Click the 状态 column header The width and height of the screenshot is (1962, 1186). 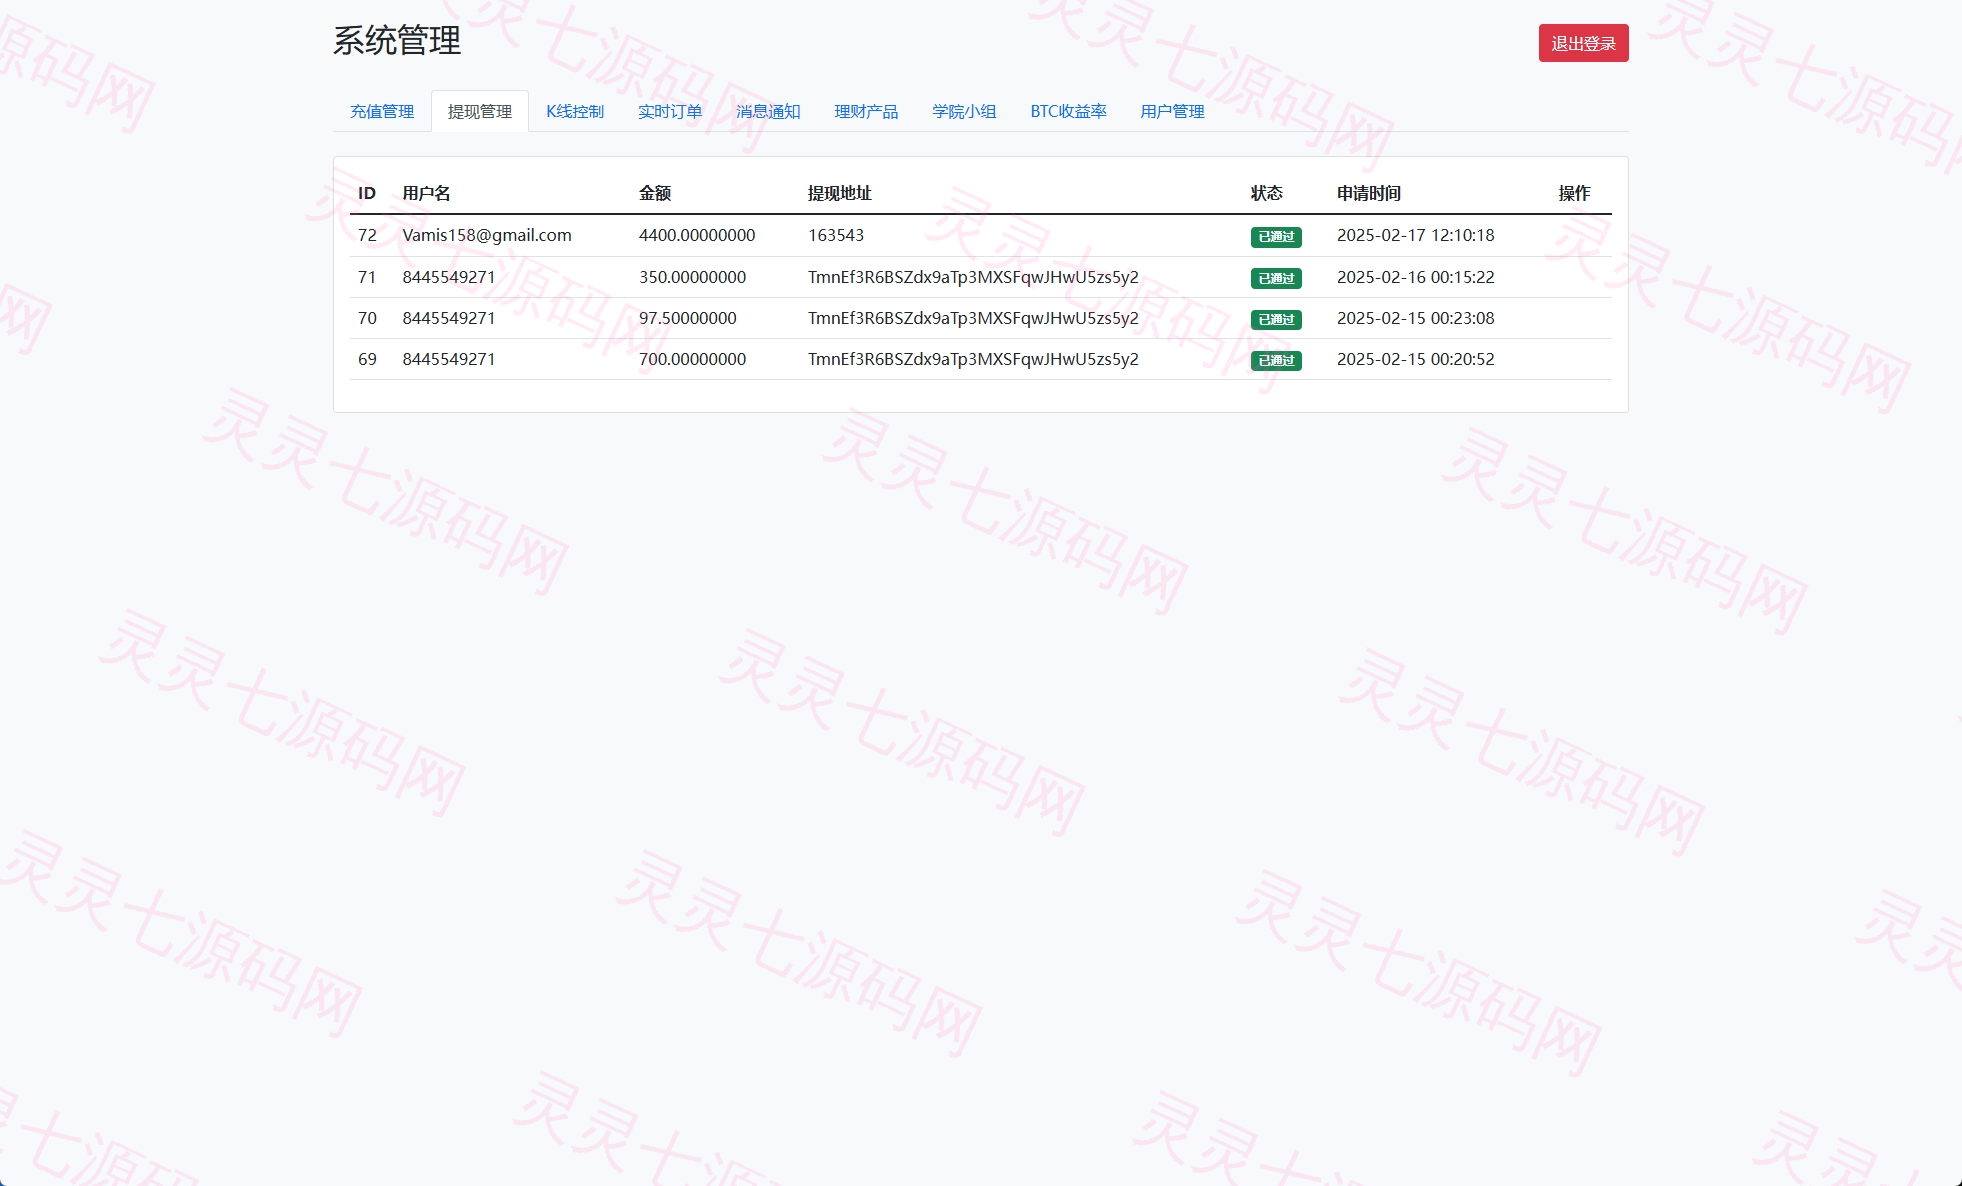[1267, 193]
